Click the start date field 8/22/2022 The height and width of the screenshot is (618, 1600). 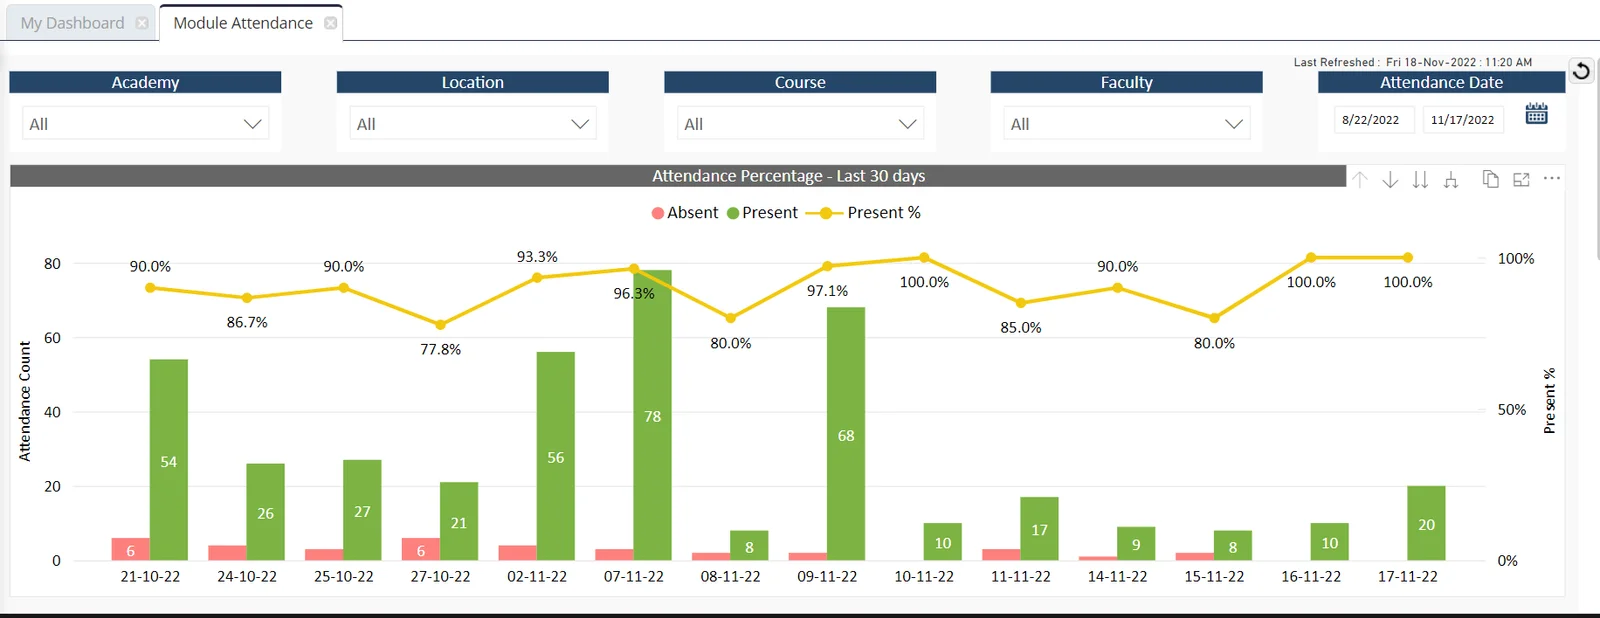(x=1370, y=120)
